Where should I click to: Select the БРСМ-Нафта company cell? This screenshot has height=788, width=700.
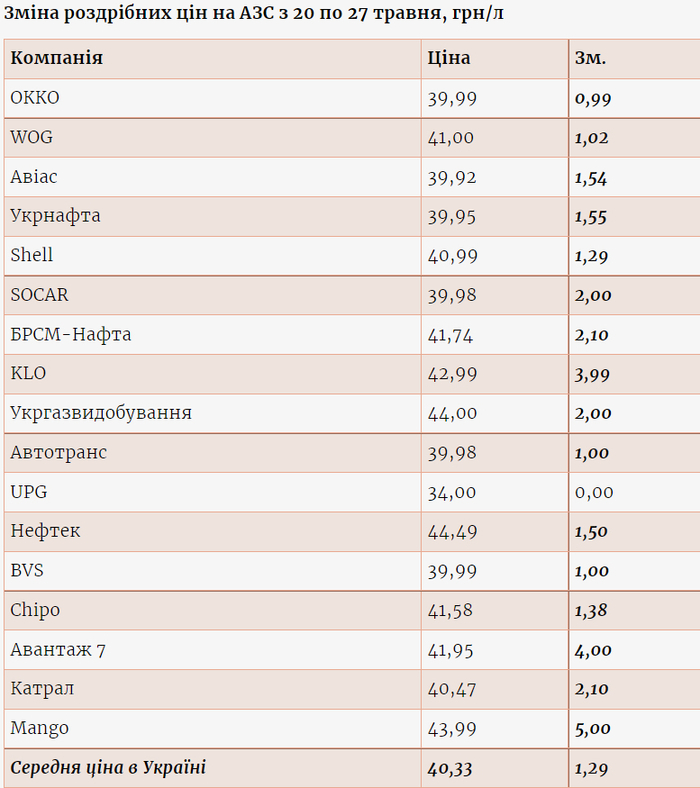pos(71,334)
